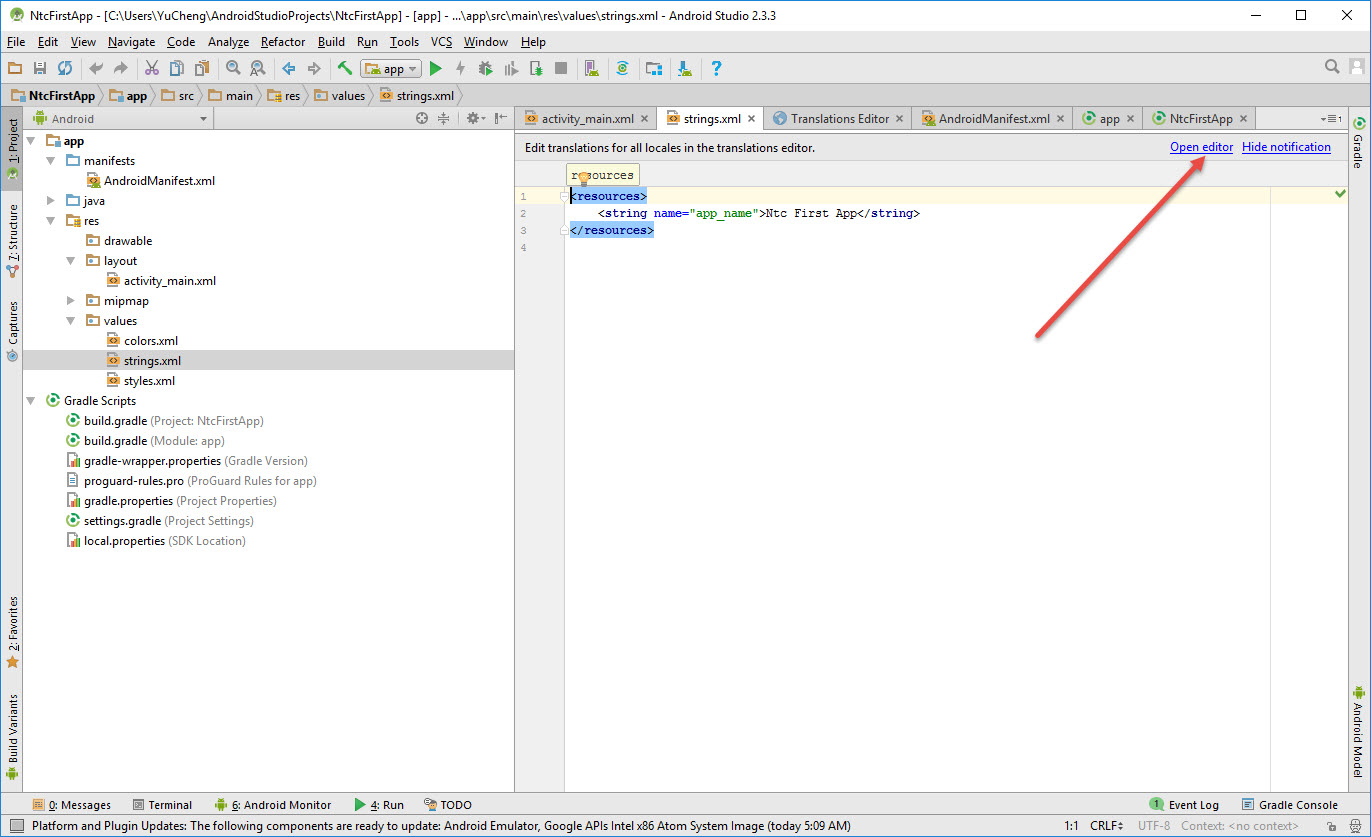
Task: Close the strings.xml editor tab
Action: (x=752, y=118)
